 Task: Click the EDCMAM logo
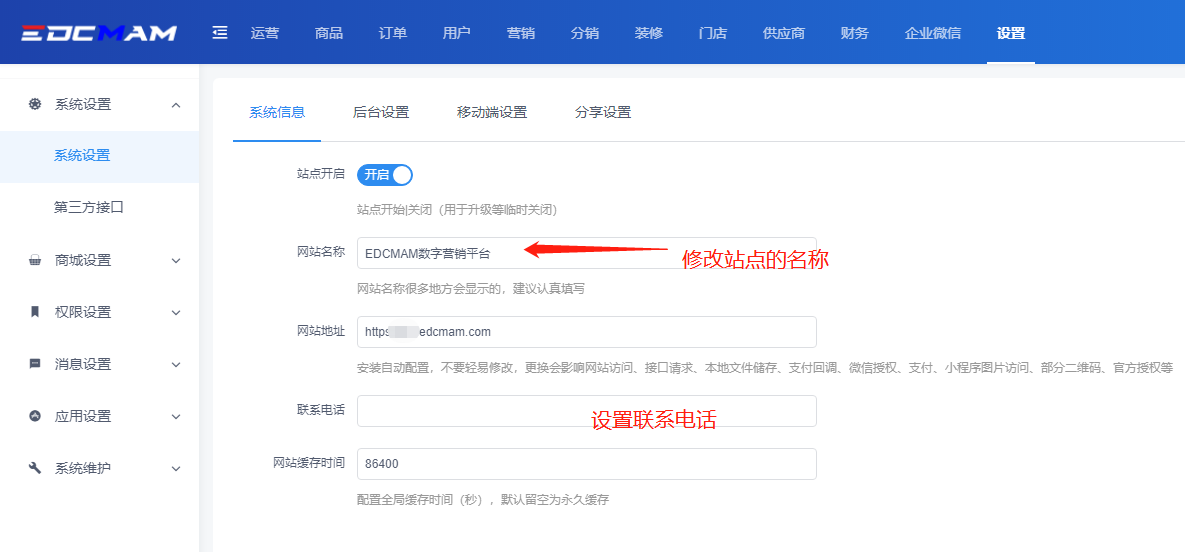pyautogui.click(x=99, y=33)
